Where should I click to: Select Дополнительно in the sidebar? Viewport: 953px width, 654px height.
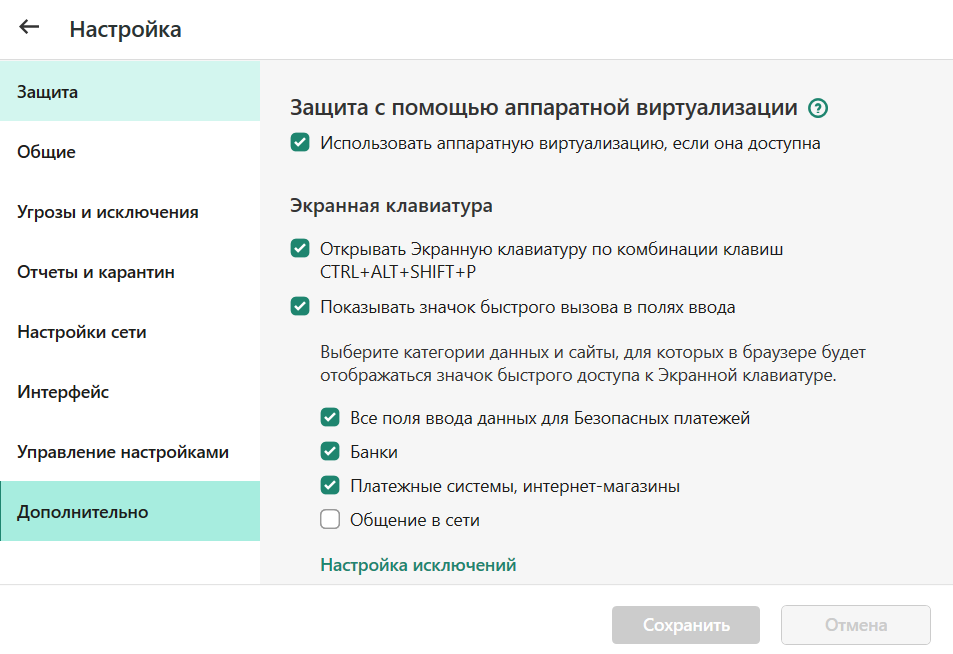pos(130,512)
